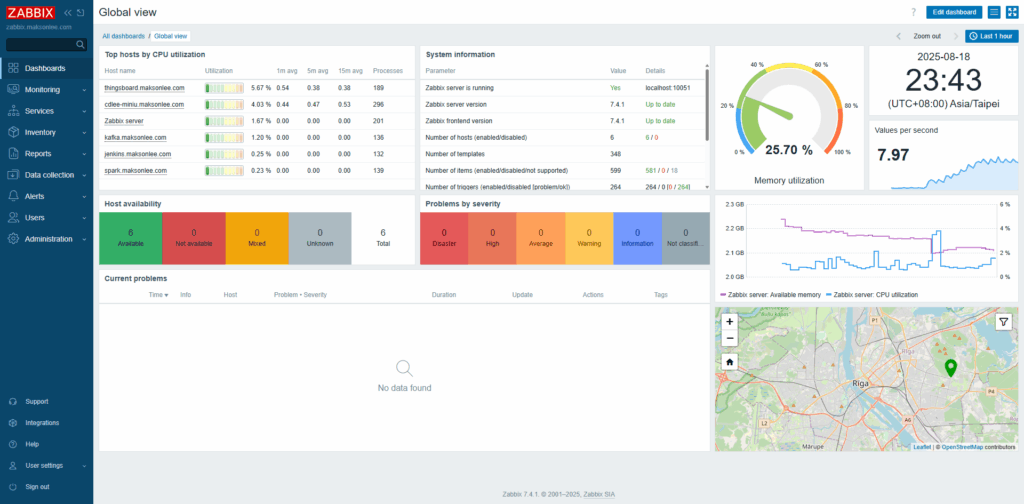Open kafka.maksonlee.com host link
1024x504 pixels.
pos(135,138)
